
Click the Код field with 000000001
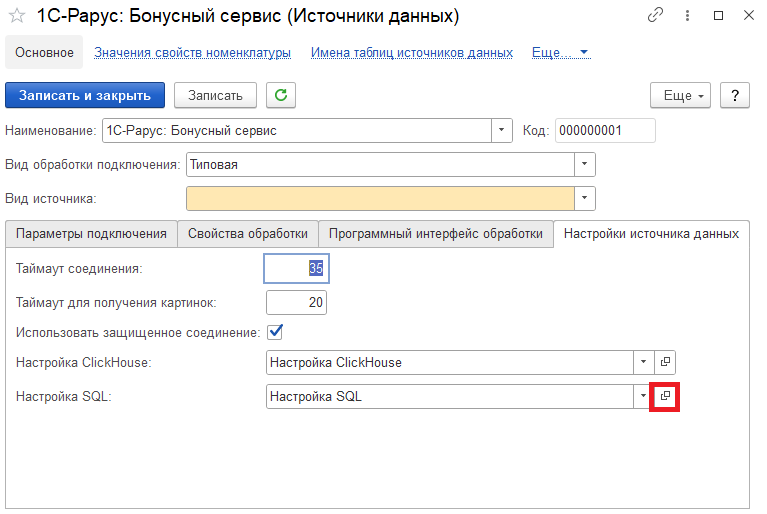tap(605, 131)
